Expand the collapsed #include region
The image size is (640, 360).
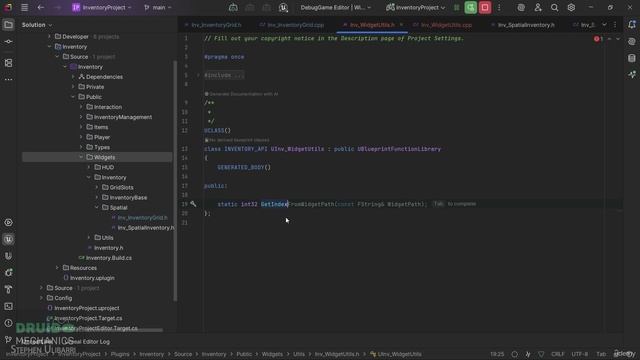198,75
